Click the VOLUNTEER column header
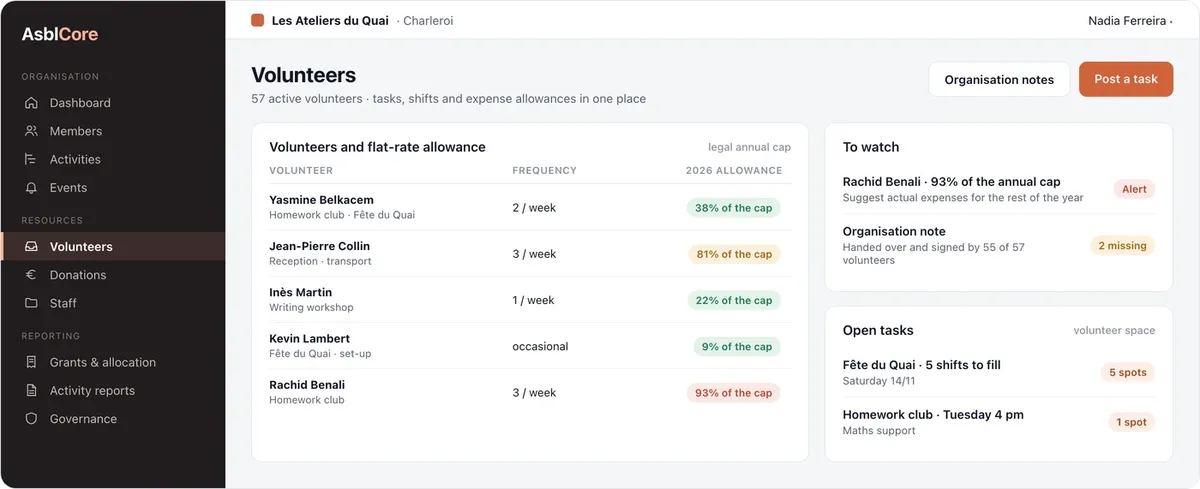 click(301, 171)
